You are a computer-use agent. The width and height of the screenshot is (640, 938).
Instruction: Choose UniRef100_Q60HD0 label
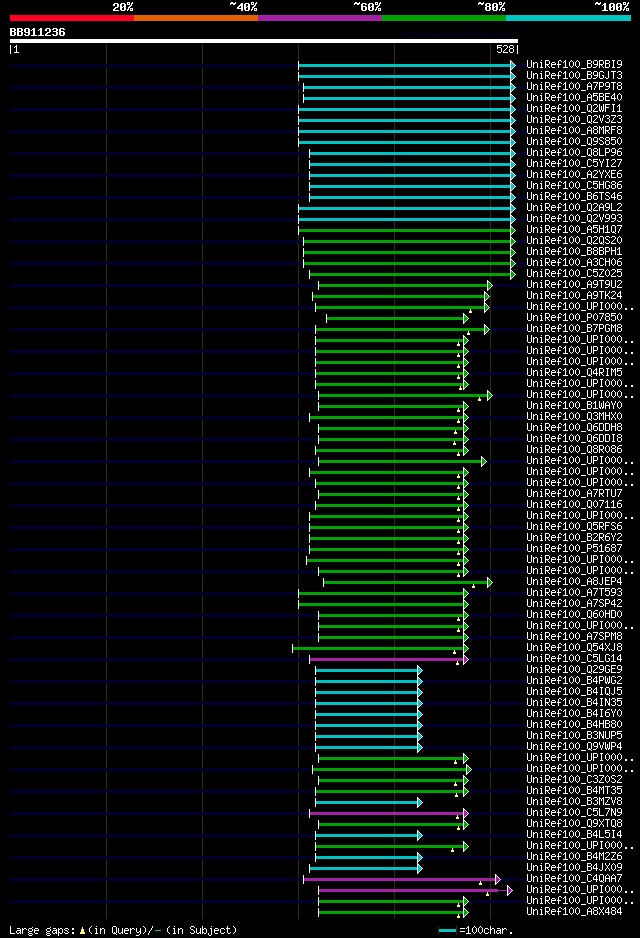[x=574, y=614]
